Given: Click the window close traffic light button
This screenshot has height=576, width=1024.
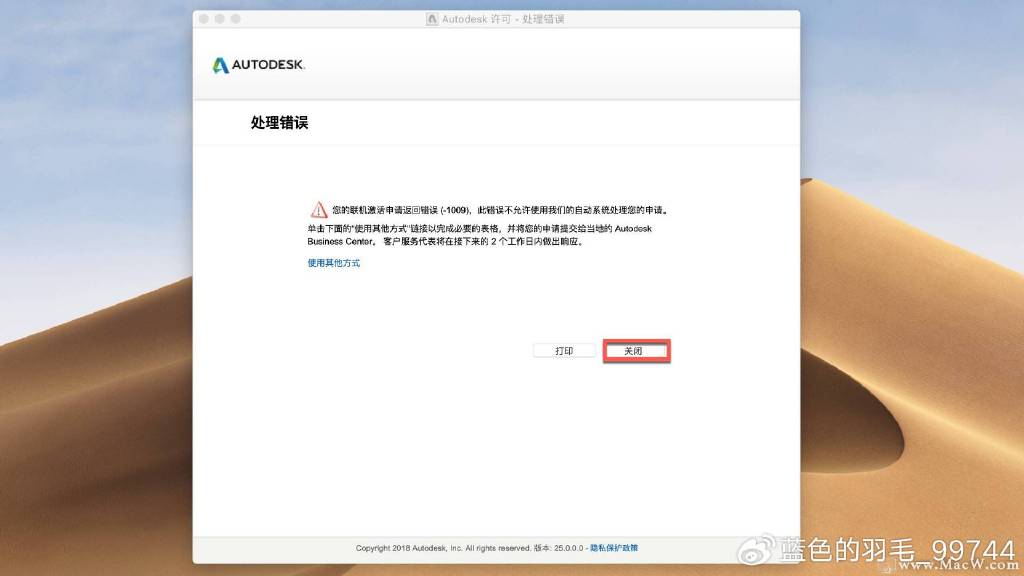Looking at the screenshot, I should click(x=204, y=19).
